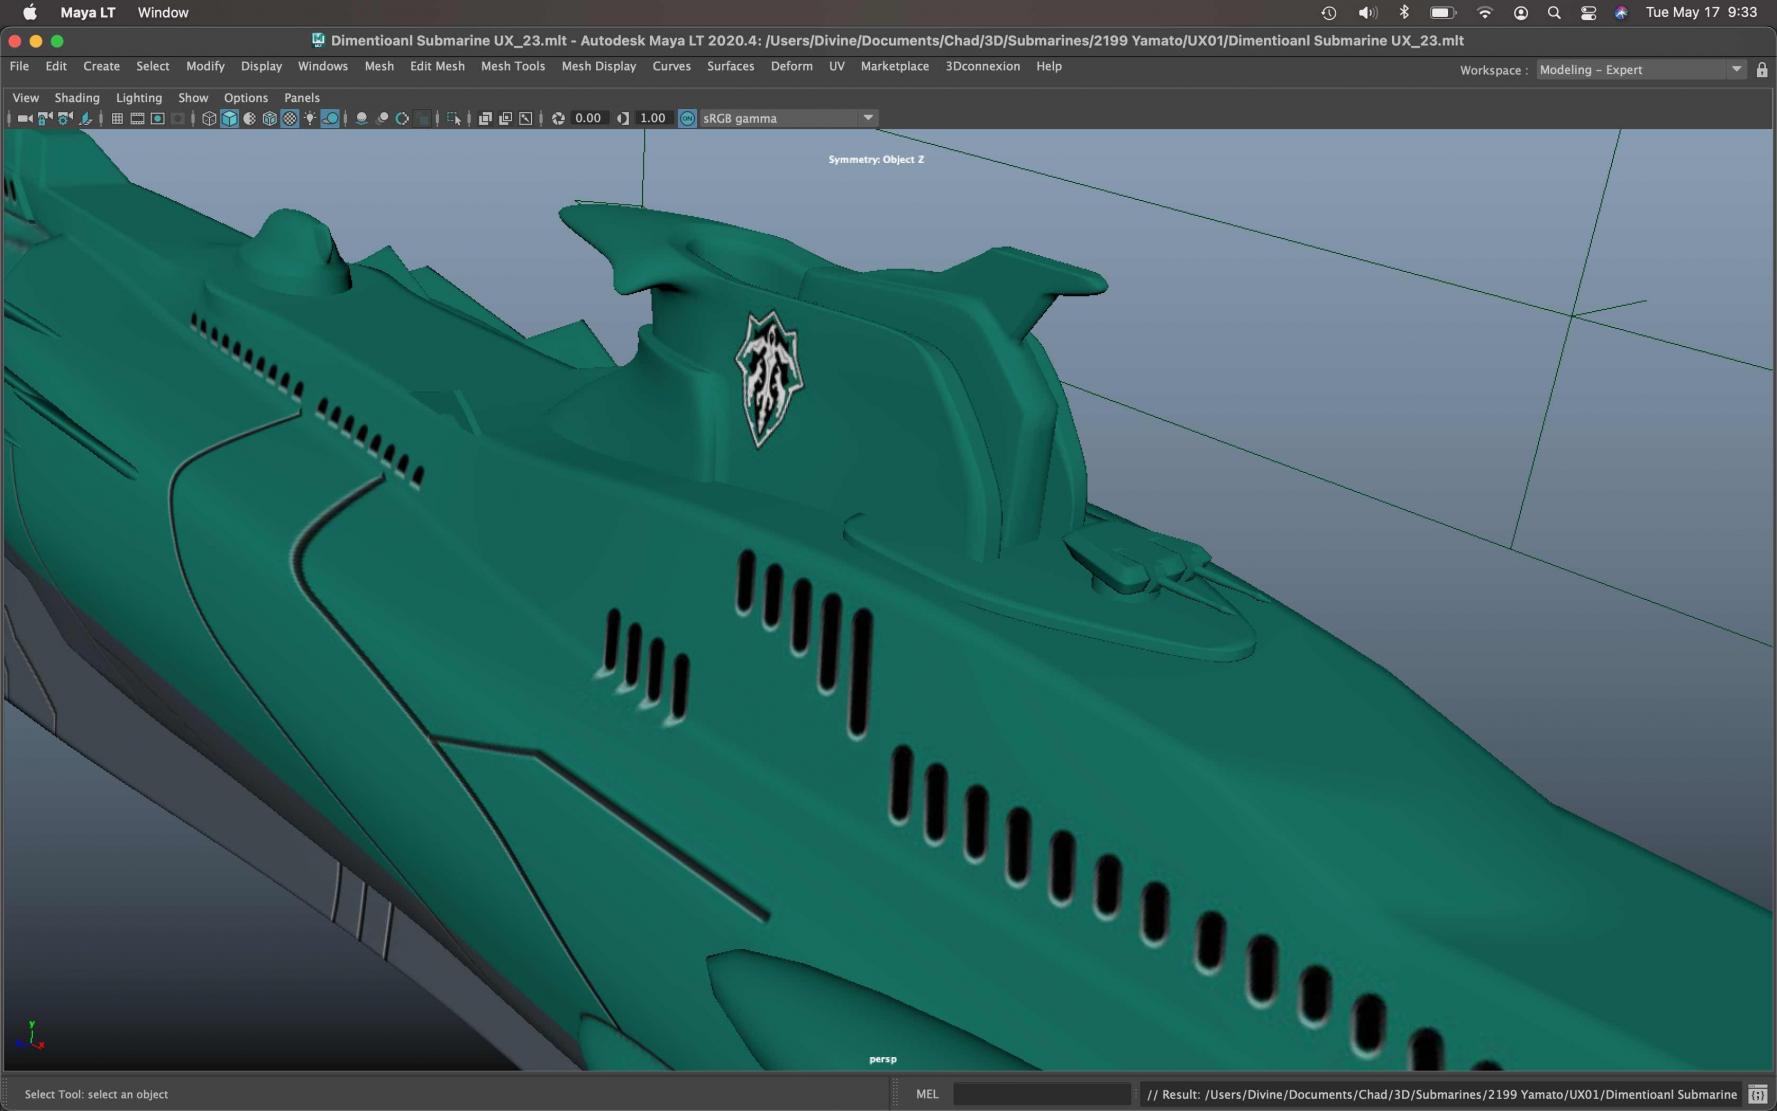Image resolution: width=1777 pixels, height=1111 pixels.
Task: Click into the MEL command line input
Action: point(1041,1094)
